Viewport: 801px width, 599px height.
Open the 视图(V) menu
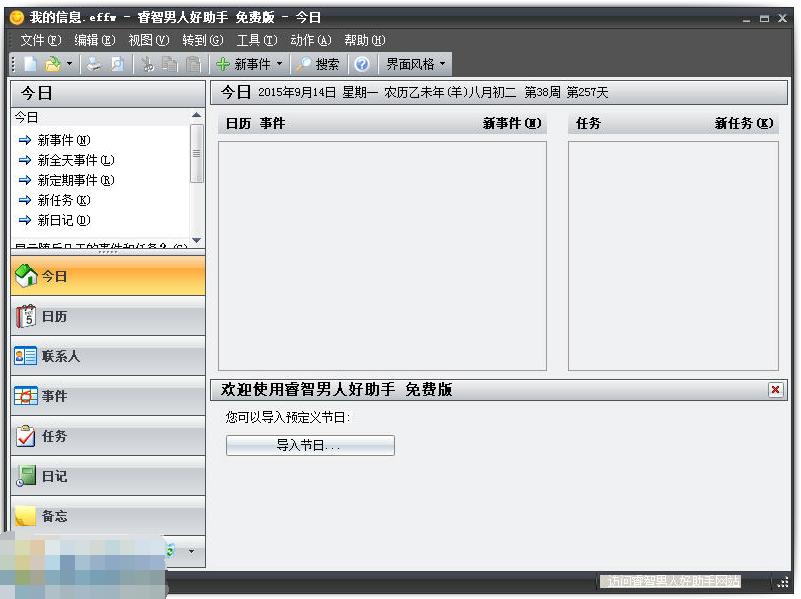click(x=149, y=40)
